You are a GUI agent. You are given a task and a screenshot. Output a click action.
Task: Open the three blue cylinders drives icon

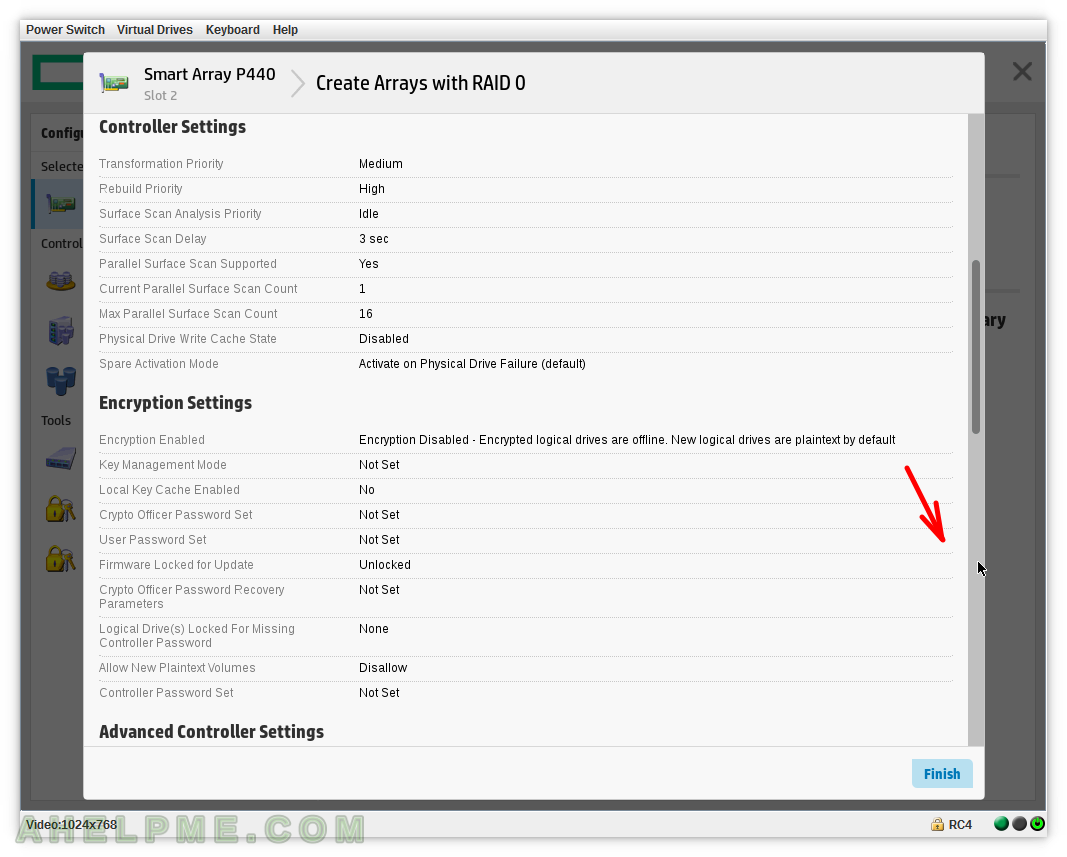click(61, 381)
